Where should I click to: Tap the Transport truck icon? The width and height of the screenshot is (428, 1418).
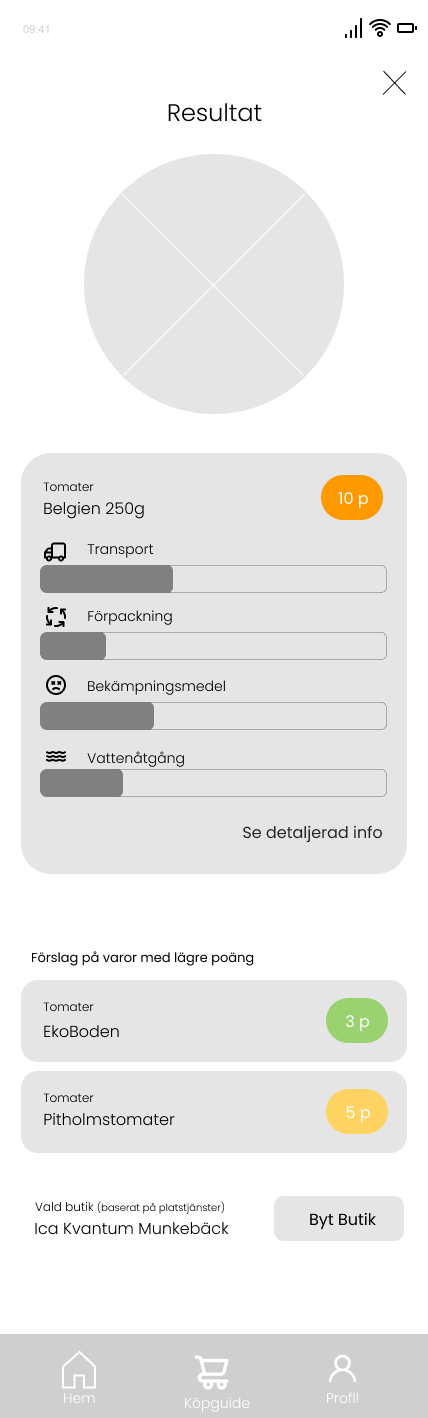point(55,551)
